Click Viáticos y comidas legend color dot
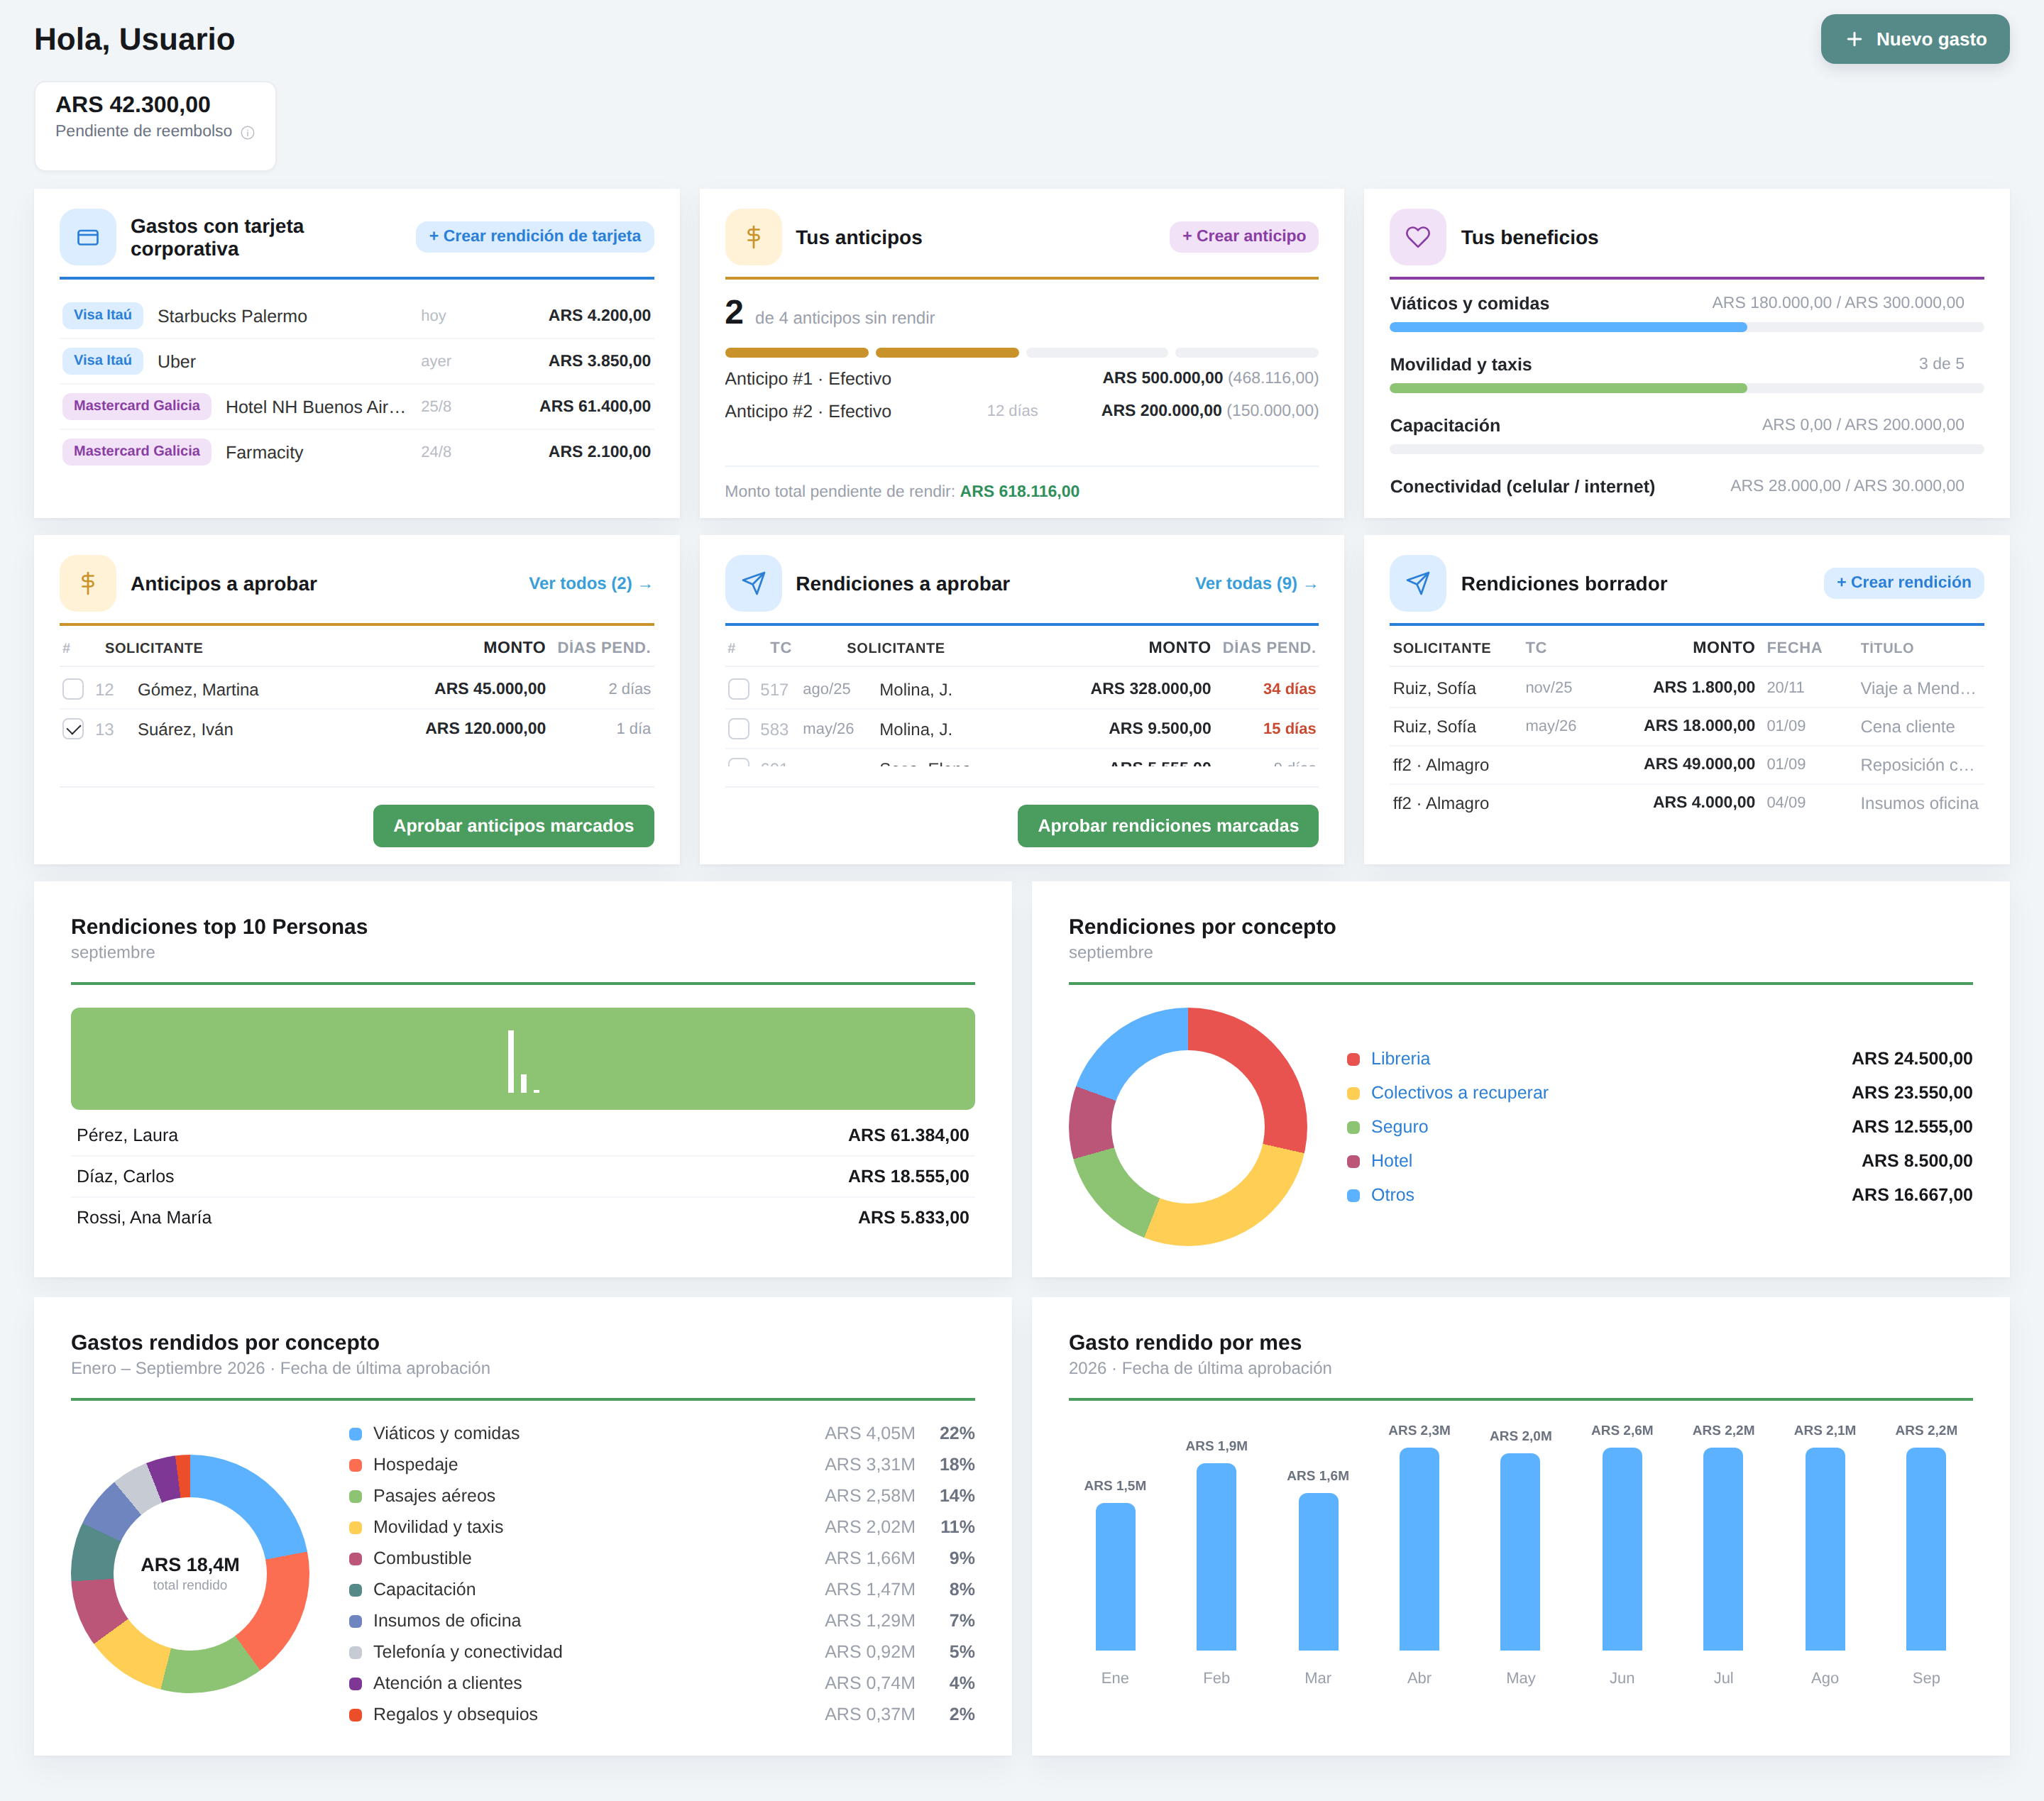 point(355,1434)
